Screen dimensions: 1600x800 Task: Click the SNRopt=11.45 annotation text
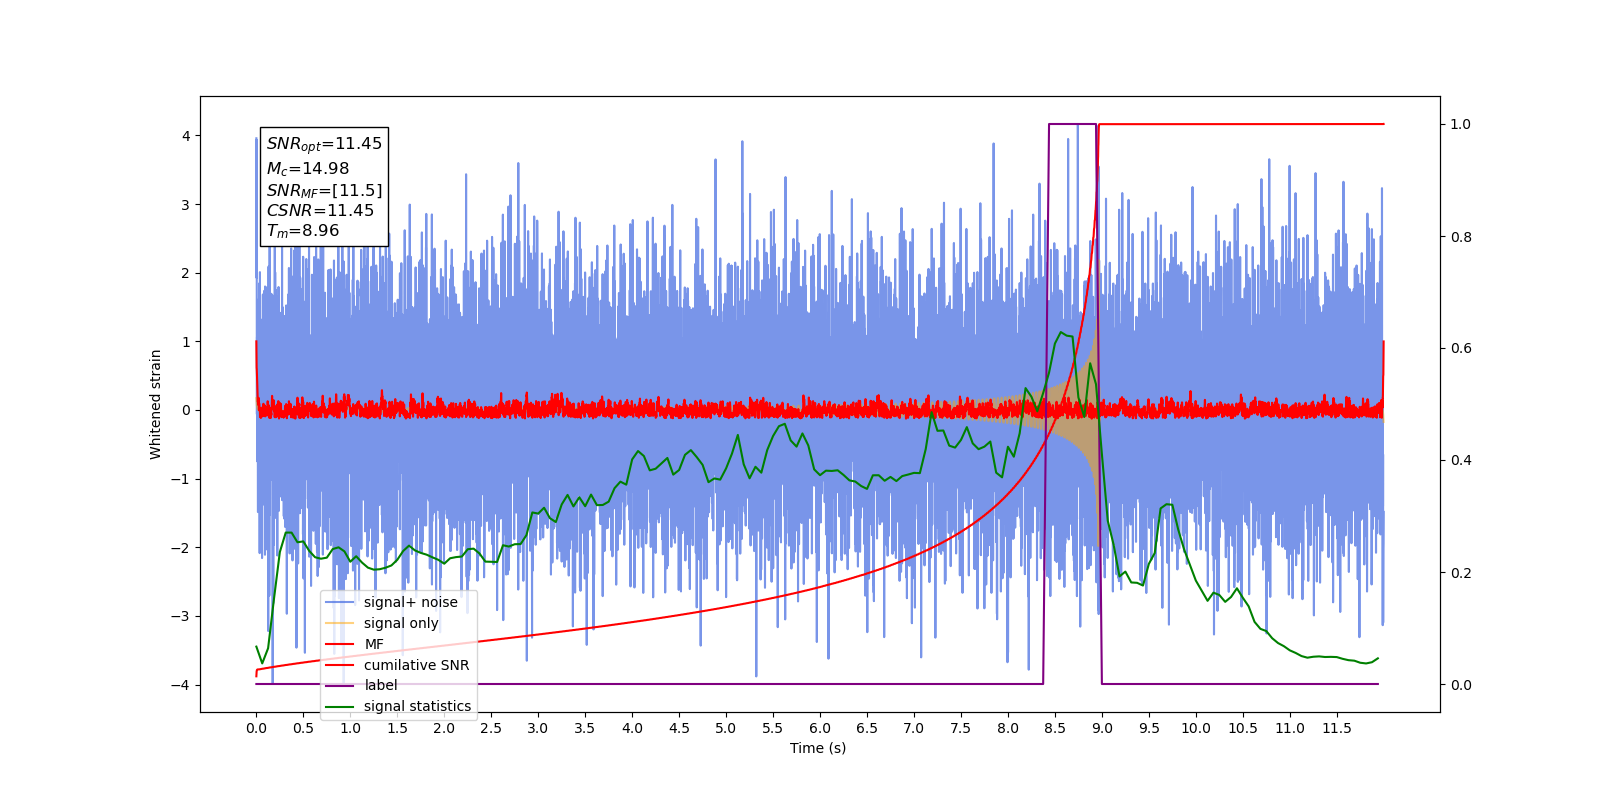pyautogui.click(x=324, y=144)
